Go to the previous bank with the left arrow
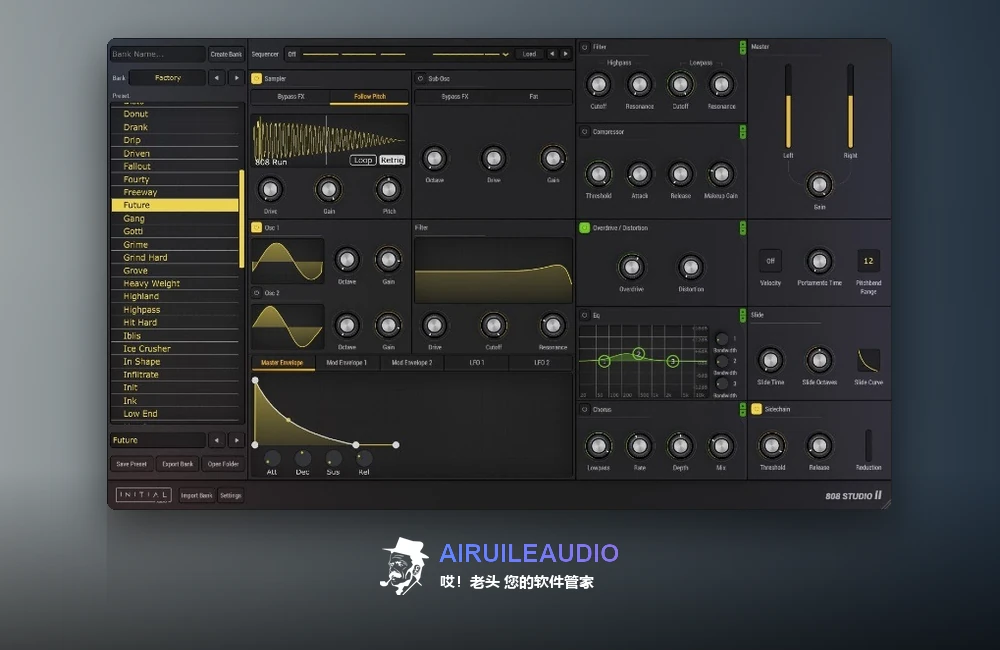1000x650 pixels. click(x=217, y=78)
